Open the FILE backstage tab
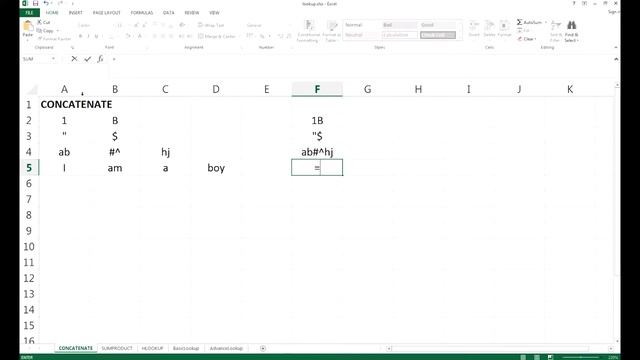Image resolution: width=640 pixels, height=360 pixels. [29, 13]
